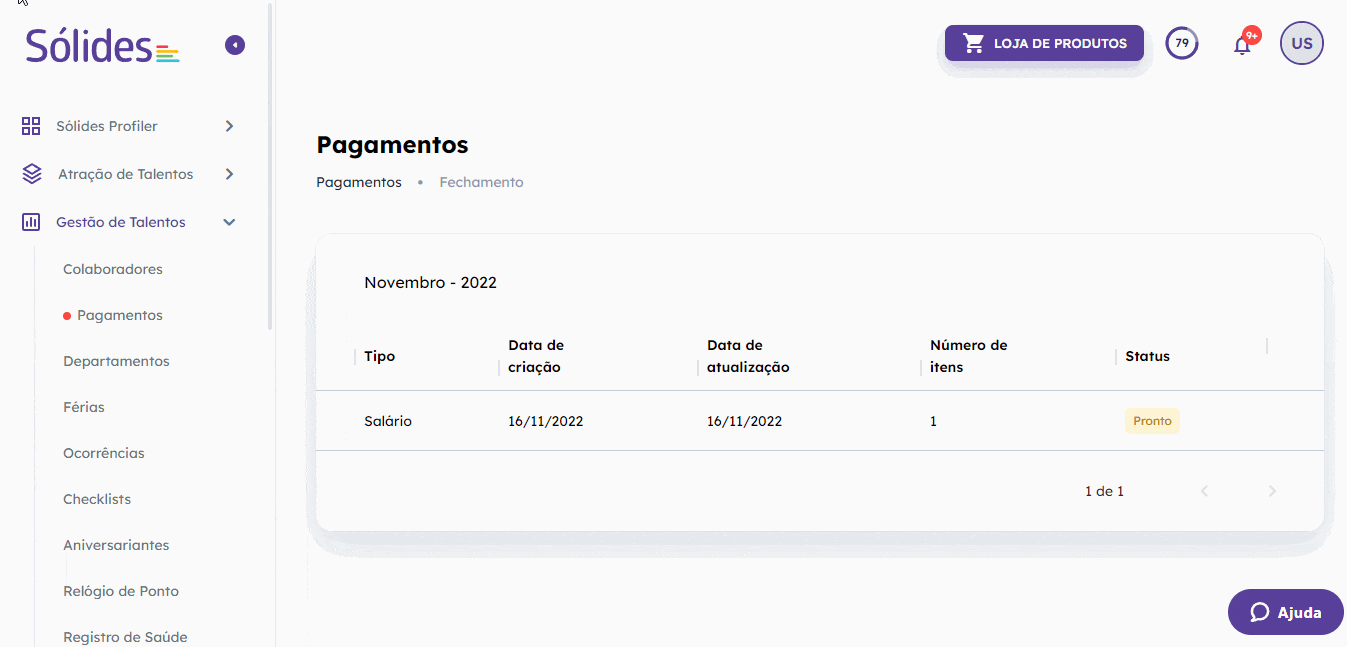This screenshot has width=1347, height=647.
Task: Click the progress circle showing 79
Action: (x=1182, y=43)
